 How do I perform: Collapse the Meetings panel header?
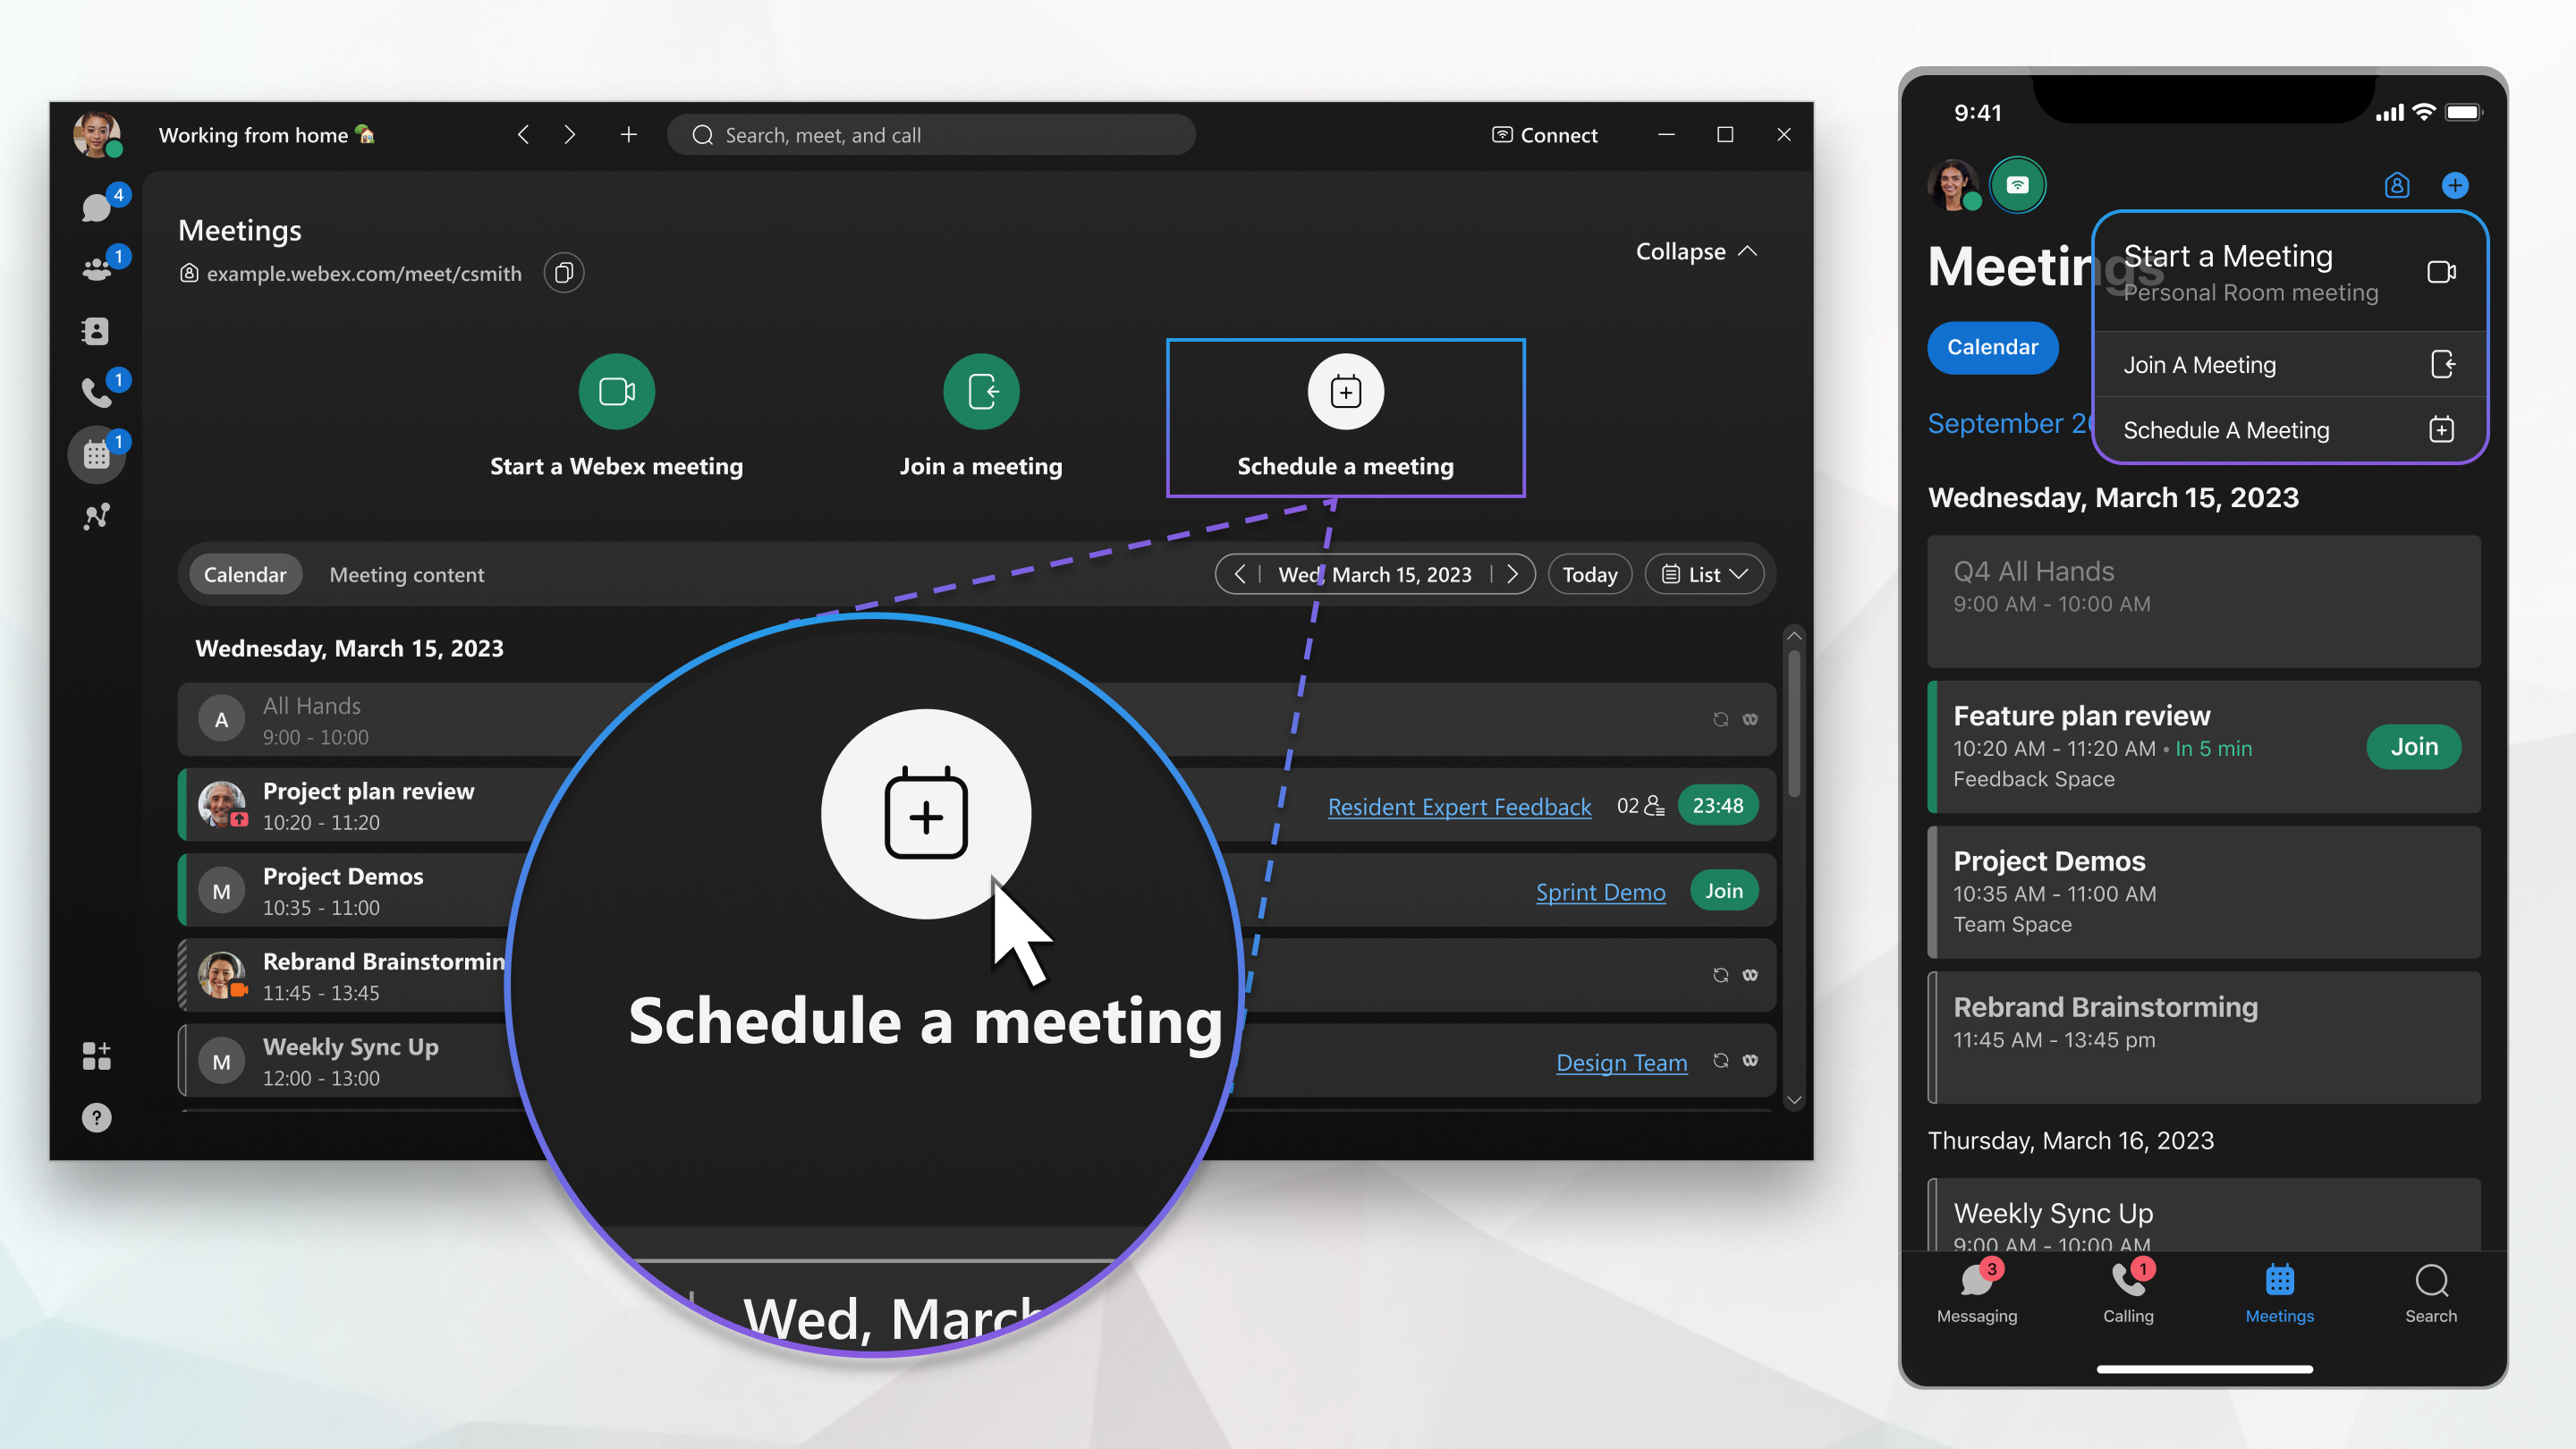click(x=1691, y=250)
